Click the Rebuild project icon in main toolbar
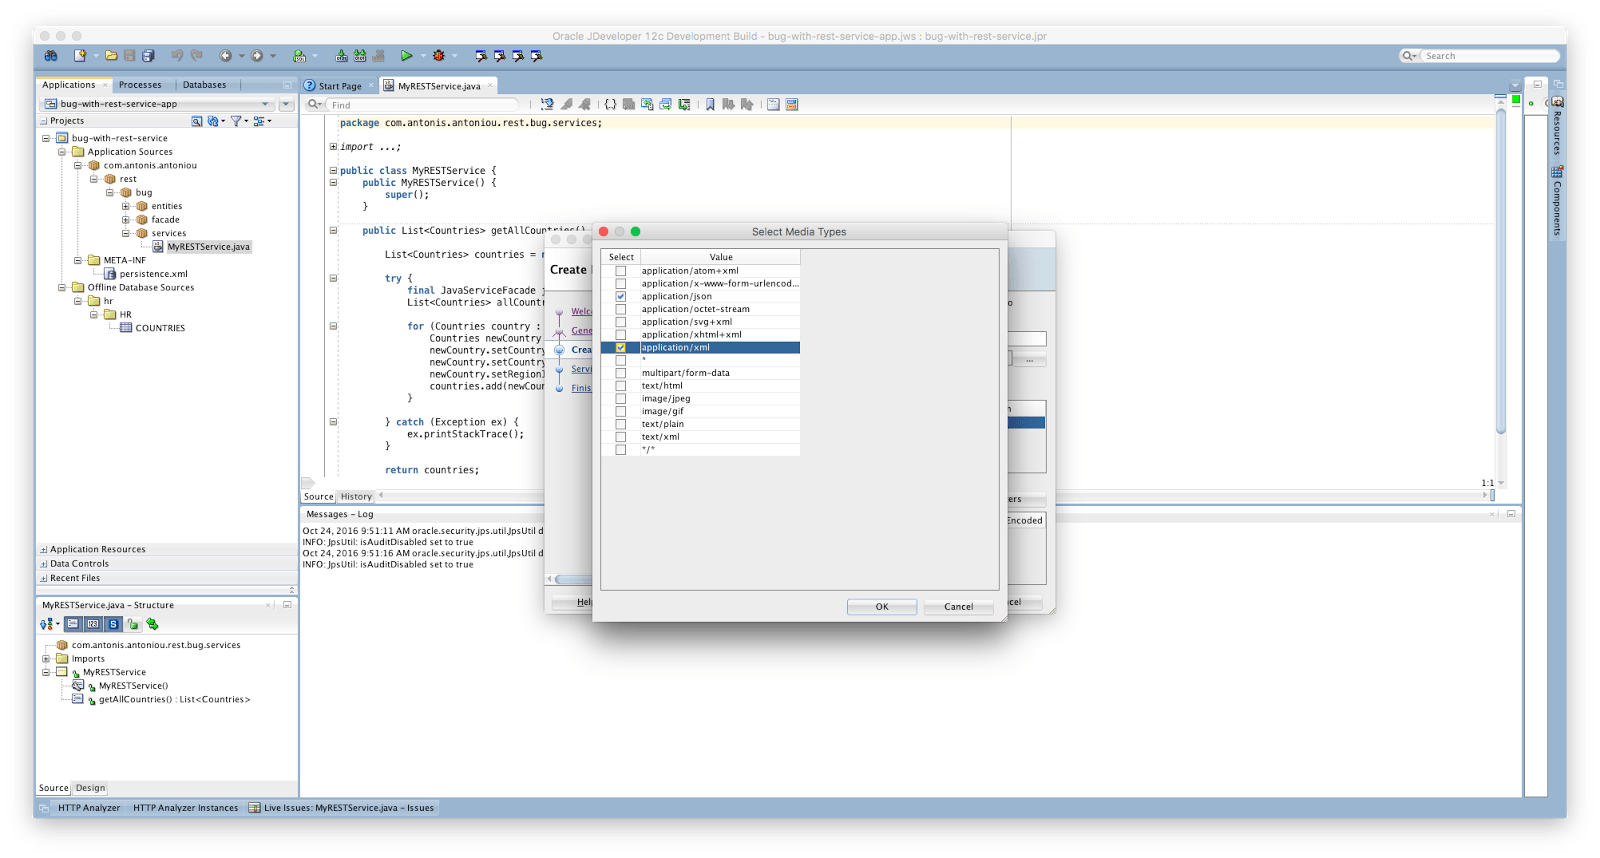1600x858 pixels. point(360,56)
